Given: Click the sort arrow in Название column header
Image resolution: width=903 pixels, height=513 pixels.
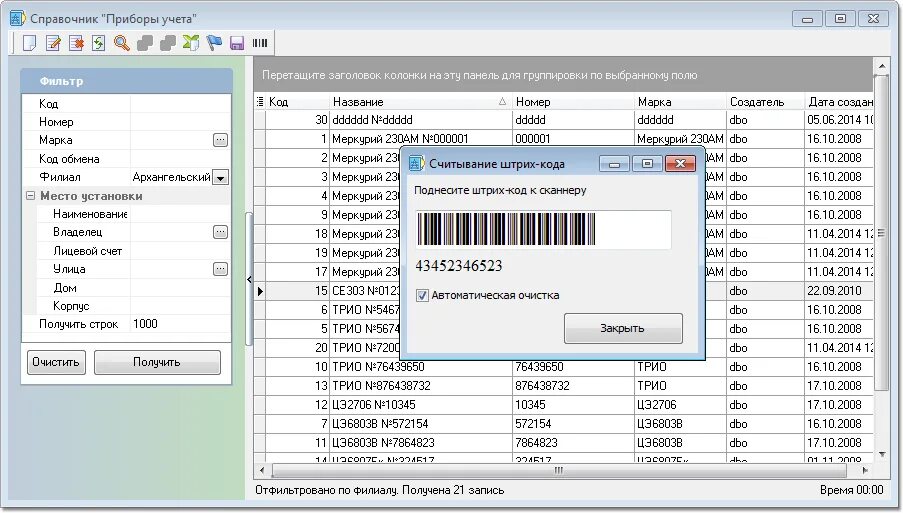Looking at the screenshot, I should [x=502, y=101].
